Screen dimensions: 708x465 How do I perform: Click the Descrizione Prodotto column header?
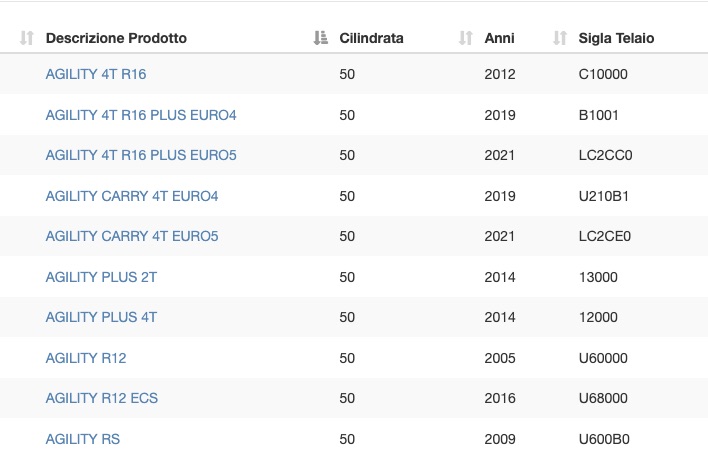(116, 38)
